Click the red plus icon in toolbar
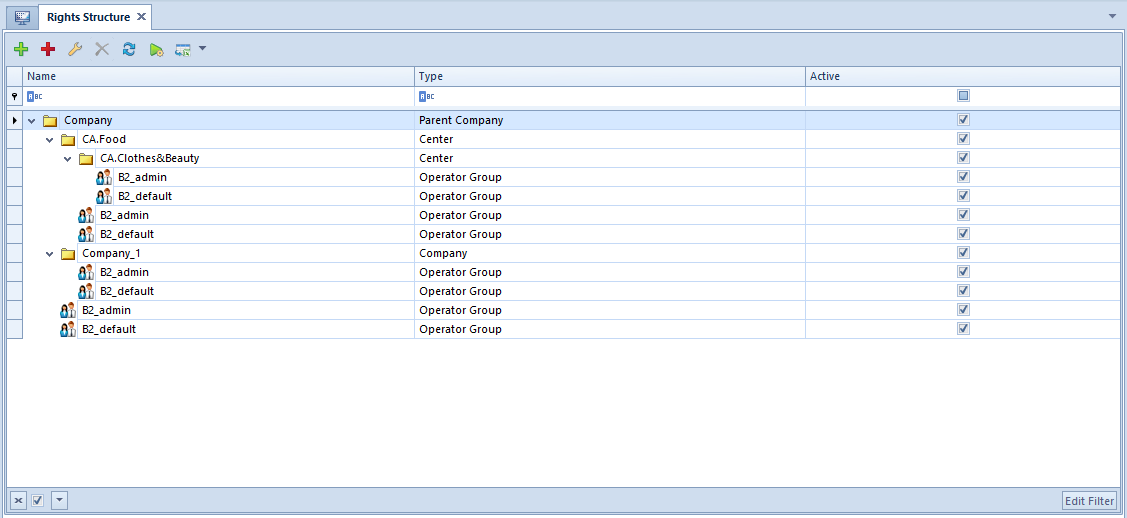 click(48, 50)
